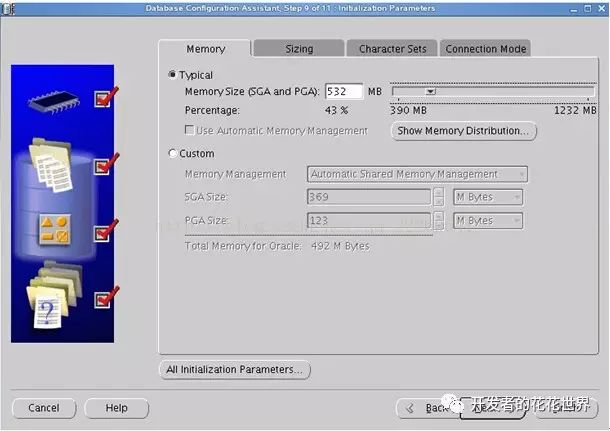
Task: Click Show Memory Distribution button
Action: (x=463, y=131)
